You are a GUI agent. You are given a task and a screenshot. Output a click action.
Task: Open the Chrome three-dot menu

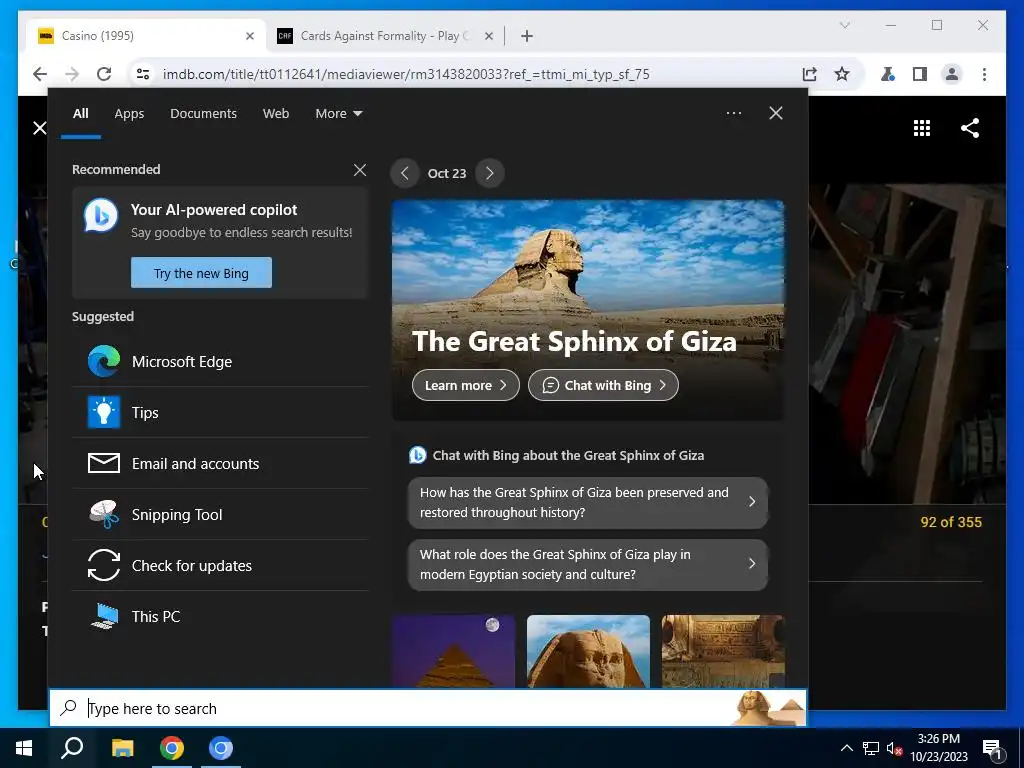click(985, 74)
